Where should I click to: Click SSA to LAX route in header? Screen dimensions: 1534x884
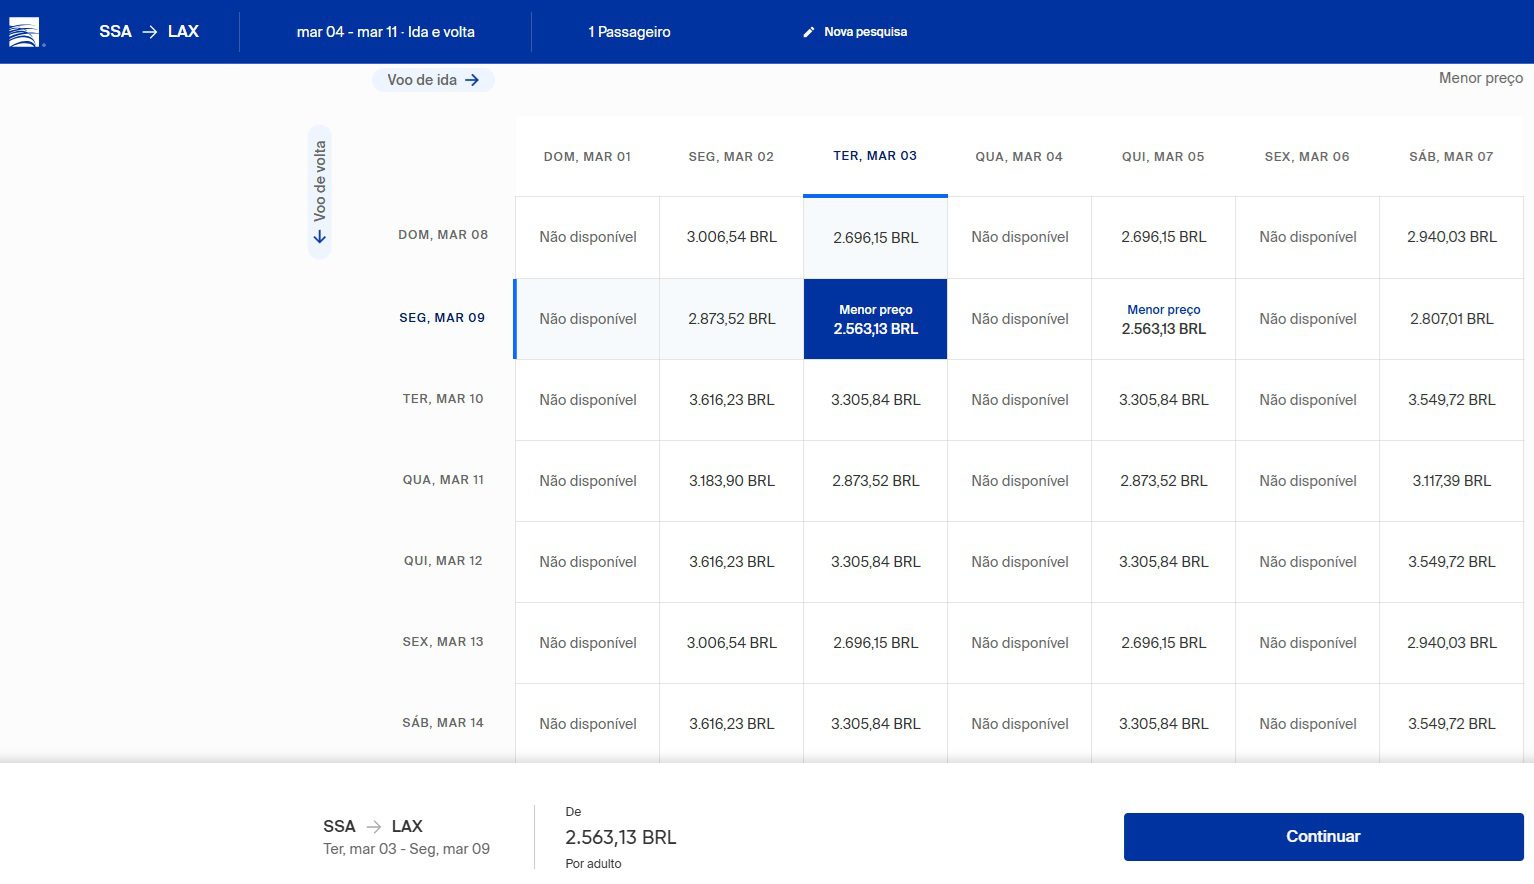pyautogui.click(x=149, y=32)
